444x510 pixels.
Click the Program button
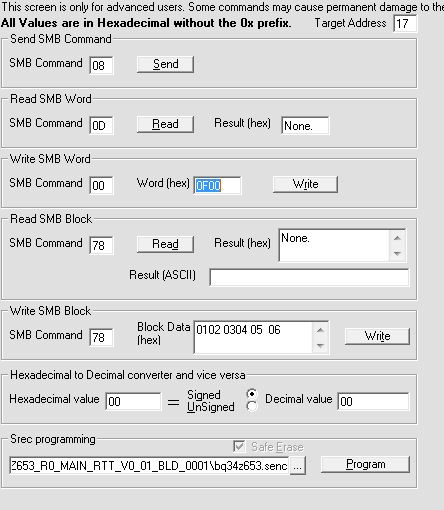click(x=365, y=464)
